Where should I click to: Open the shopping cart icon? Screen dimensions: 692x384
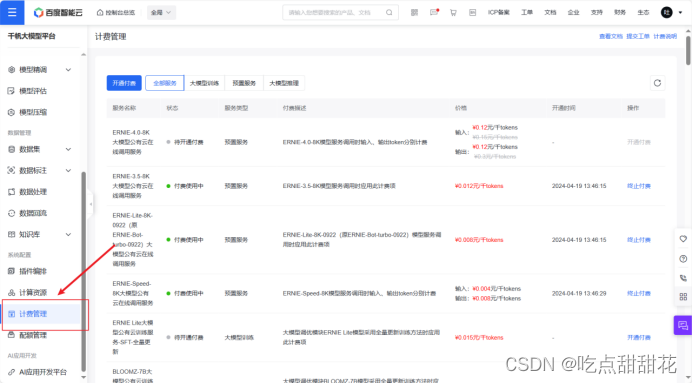pyautogui.click(x=453, y=12)
